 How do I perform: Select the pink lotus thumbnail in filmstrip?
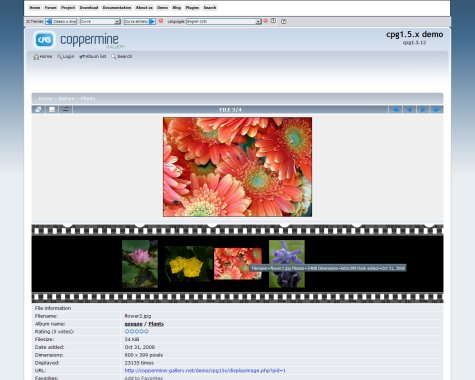click(140, 264)
